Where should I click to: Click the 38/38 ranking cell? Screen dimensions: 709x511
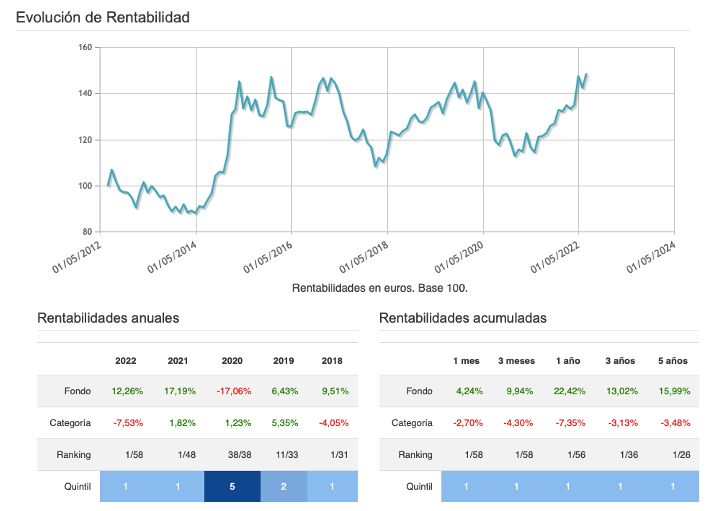pos(231,455)
